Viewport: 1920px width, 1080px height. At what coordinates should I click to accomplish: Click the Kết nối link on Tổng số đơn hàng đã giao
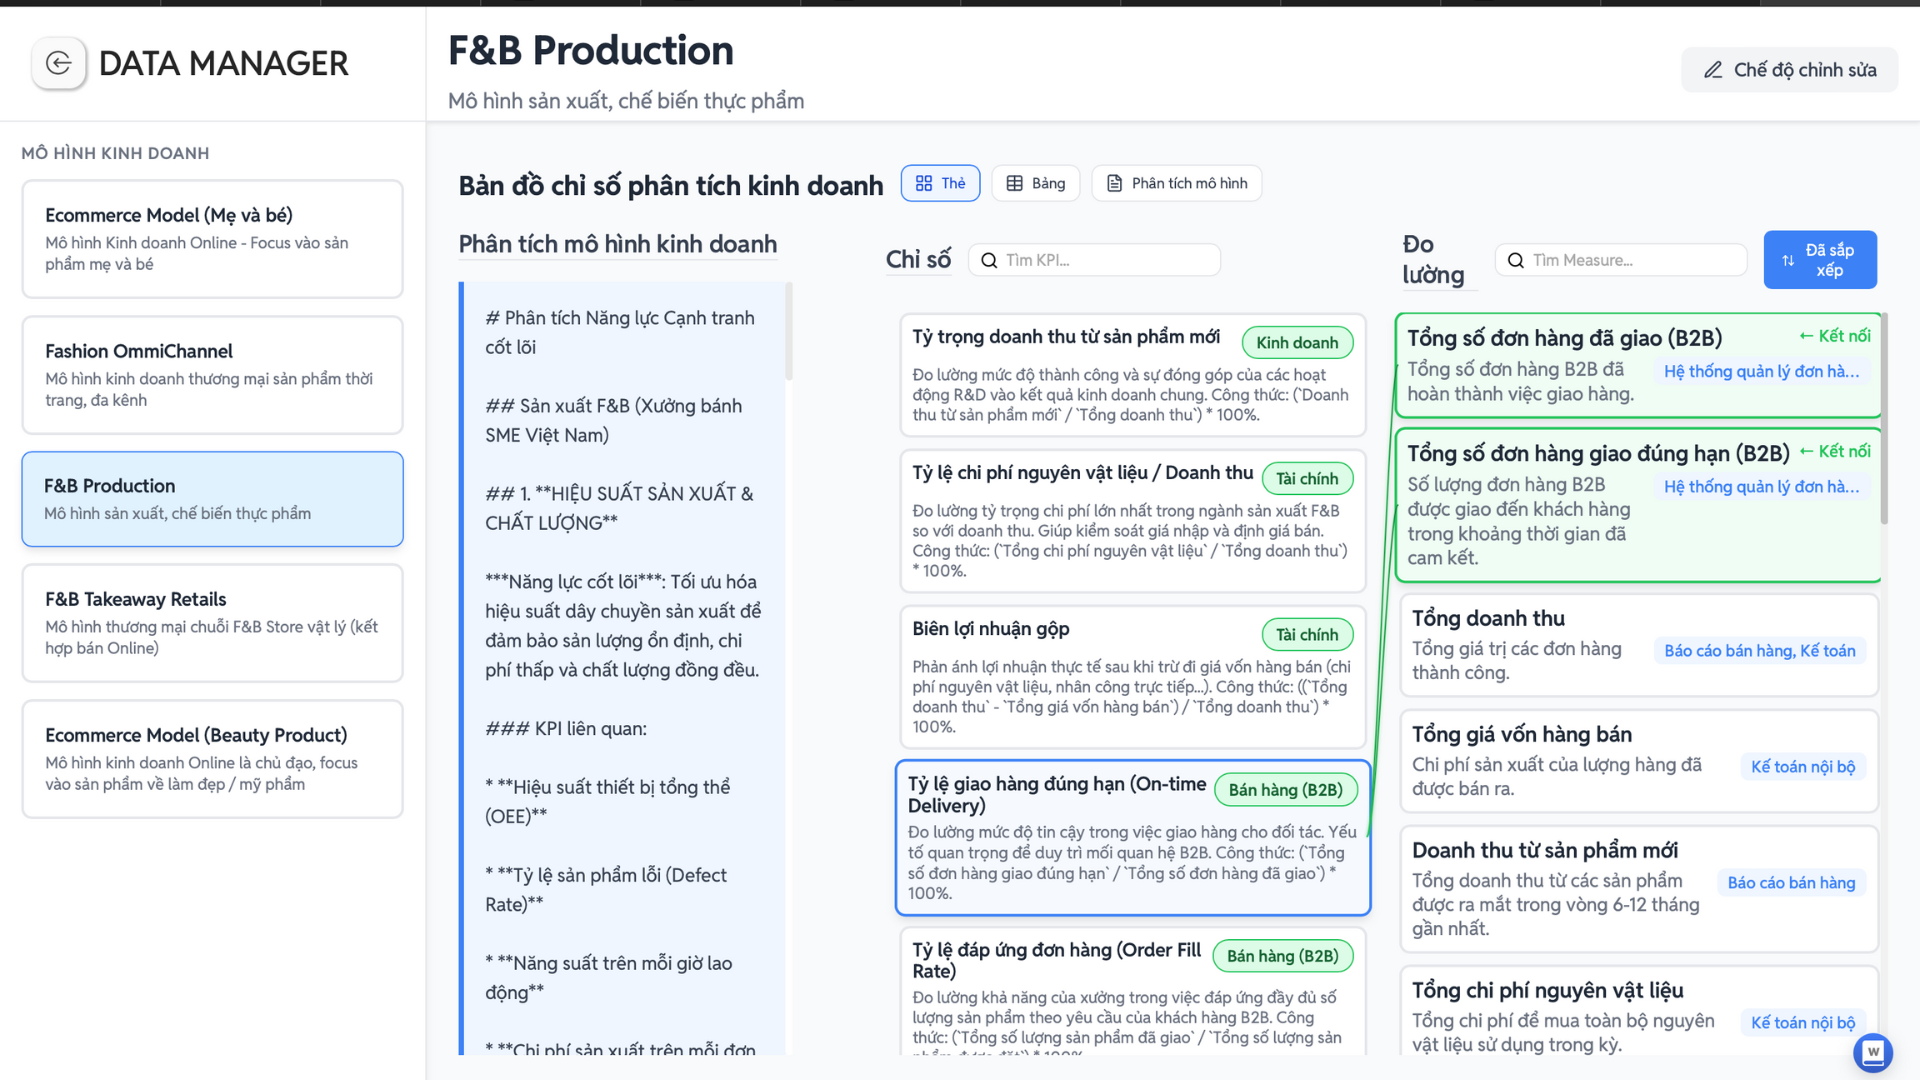1834,336
